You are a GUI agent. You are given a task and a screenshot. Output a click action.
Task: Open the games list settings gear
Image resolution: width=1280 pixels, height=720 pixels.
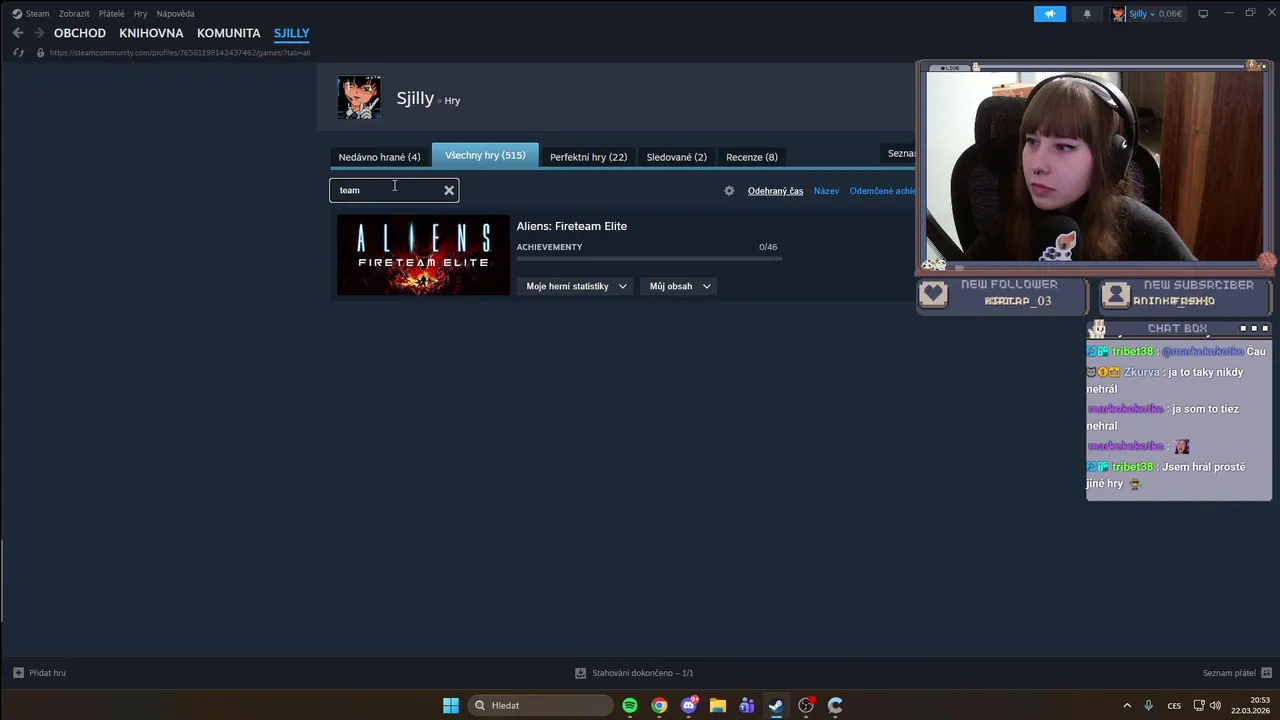click(x=729, y=191)
